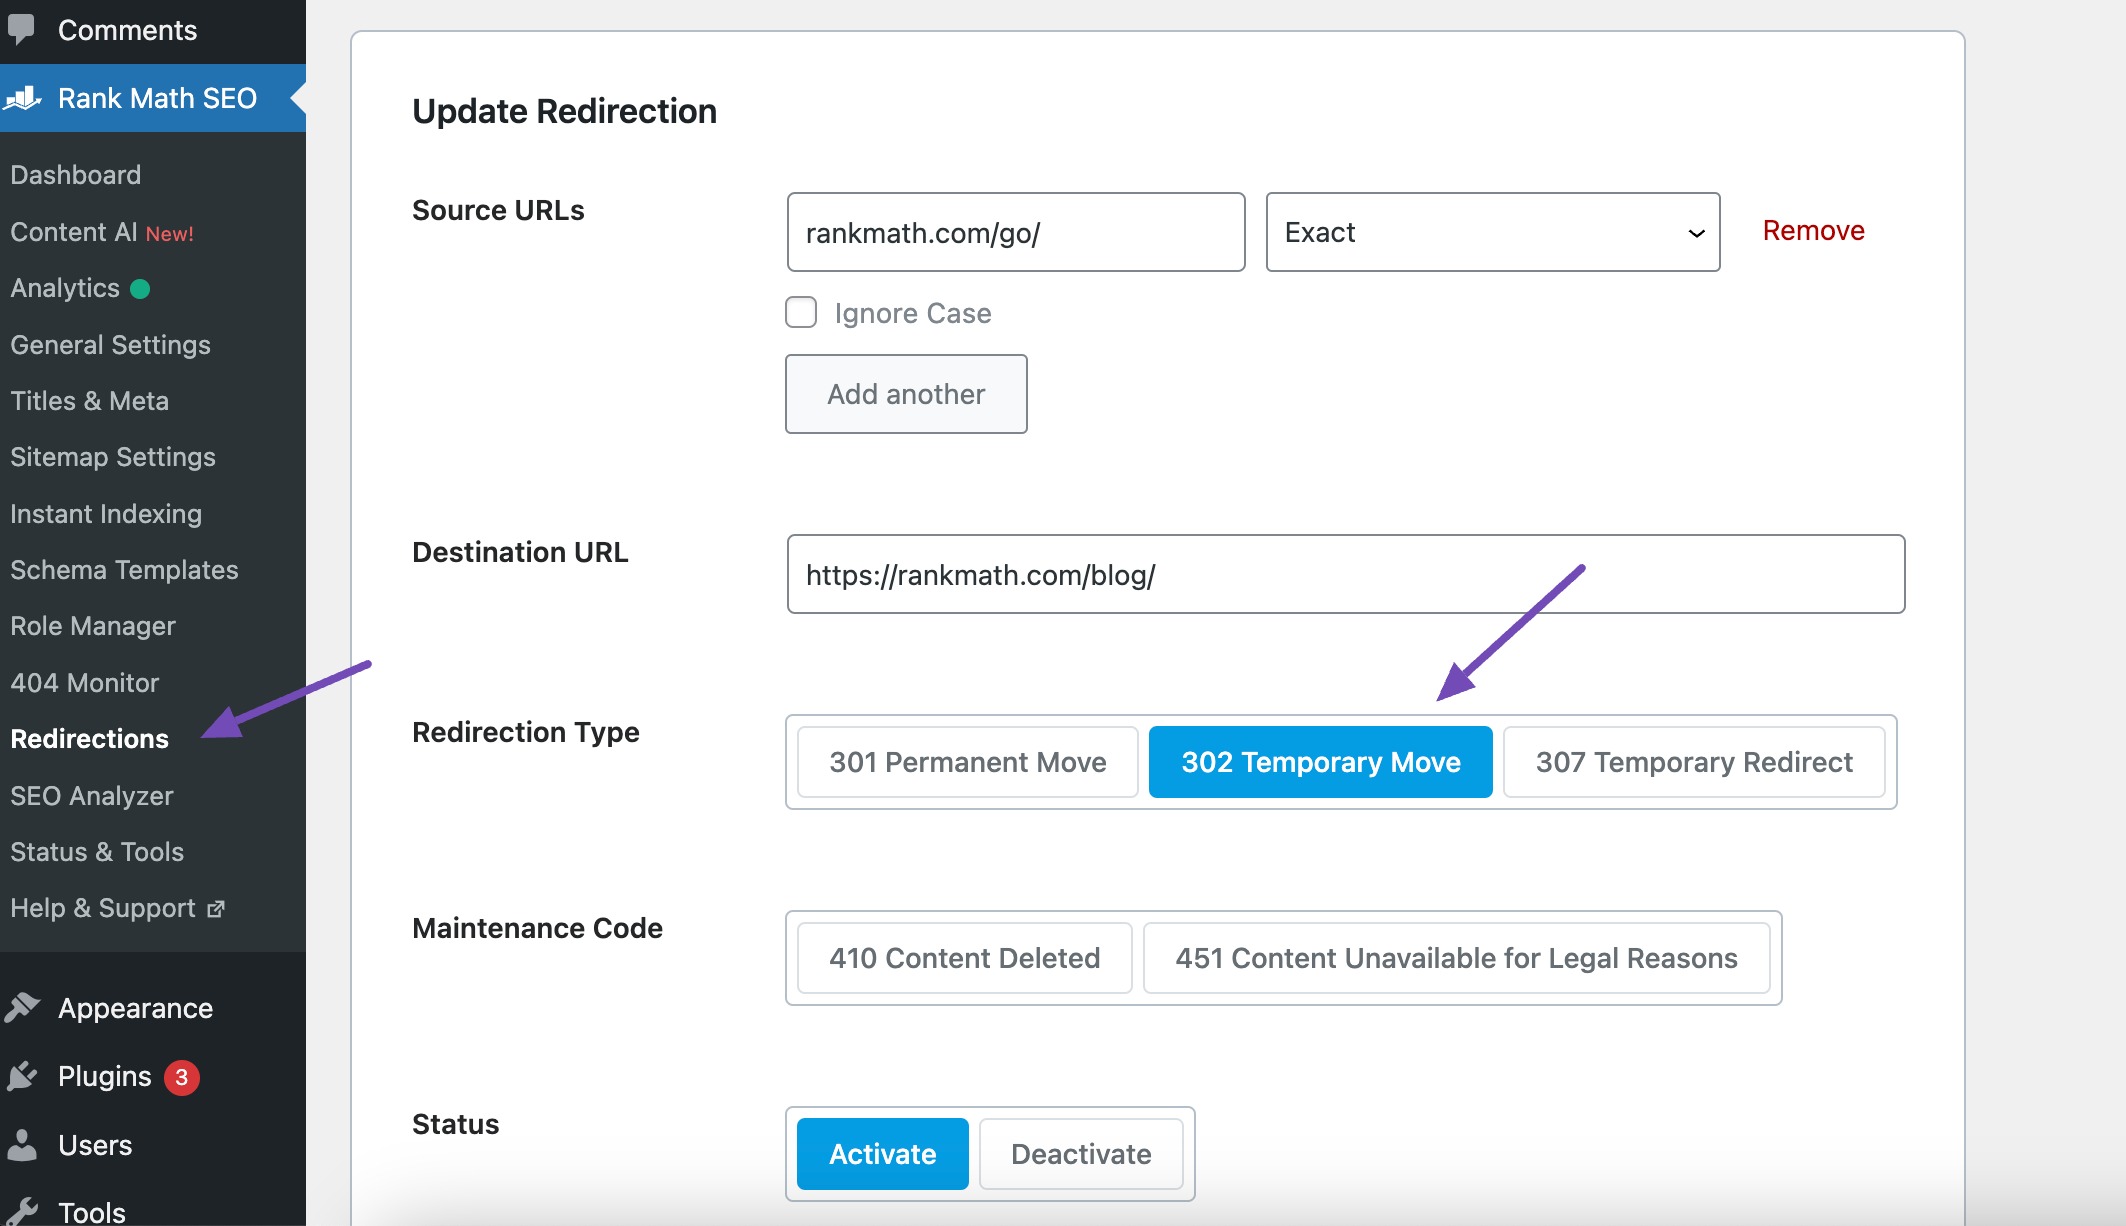Click the Add another button
Image resolution: width=2126 pixels, height=1226 pixels.
(x=906, y=394)
